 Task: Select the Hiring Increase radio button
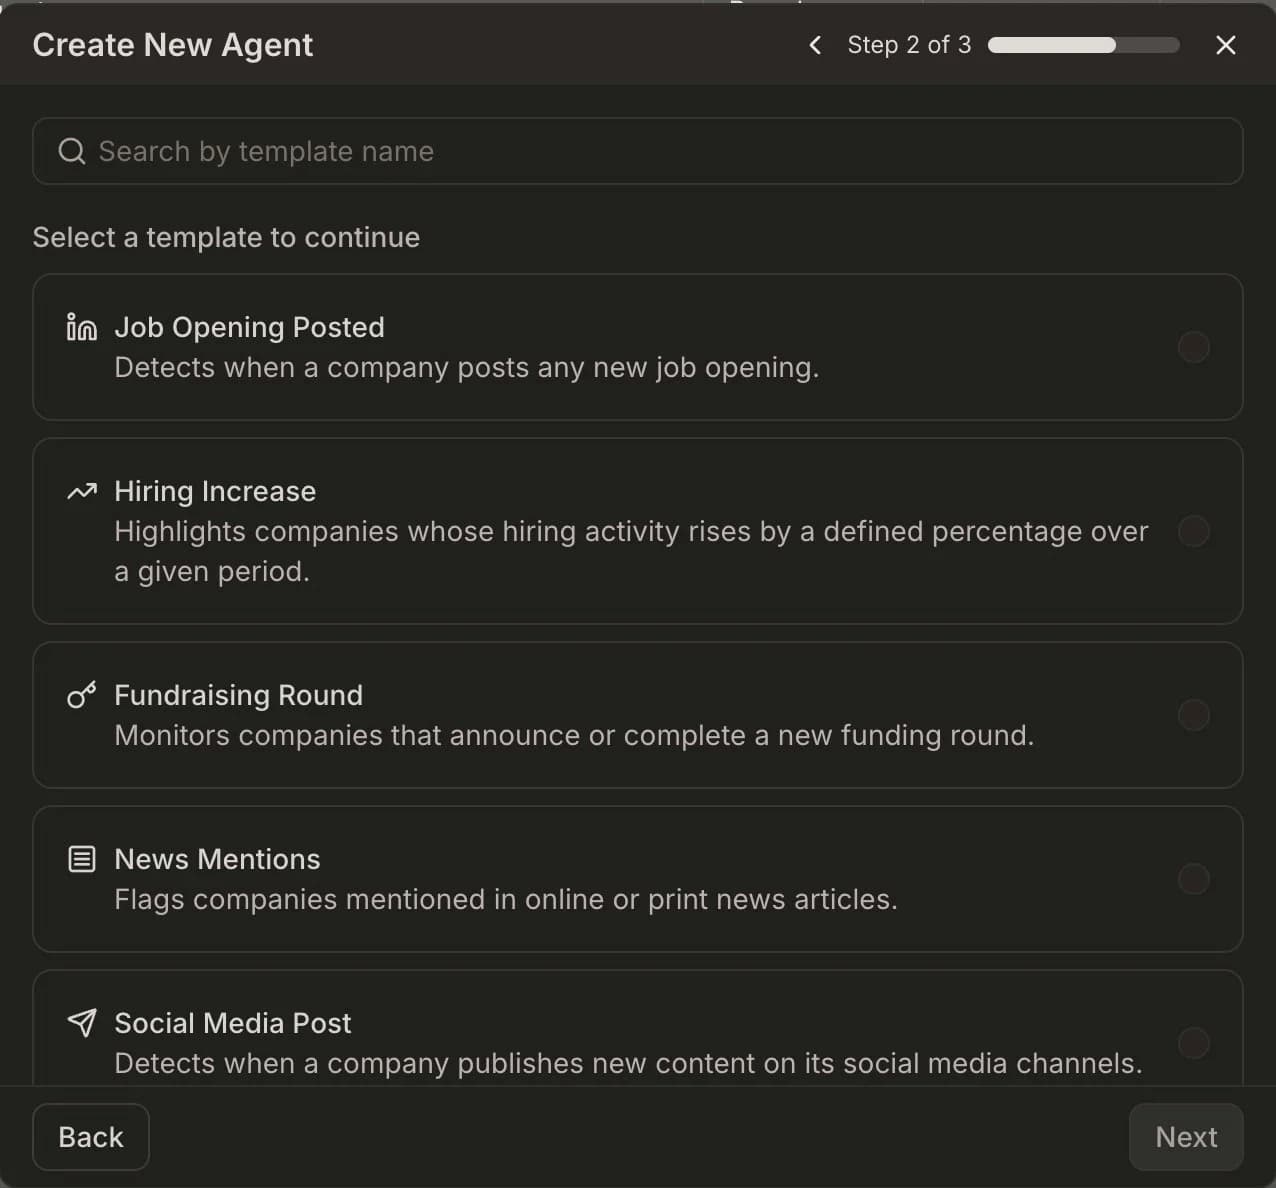[1194, 531]
